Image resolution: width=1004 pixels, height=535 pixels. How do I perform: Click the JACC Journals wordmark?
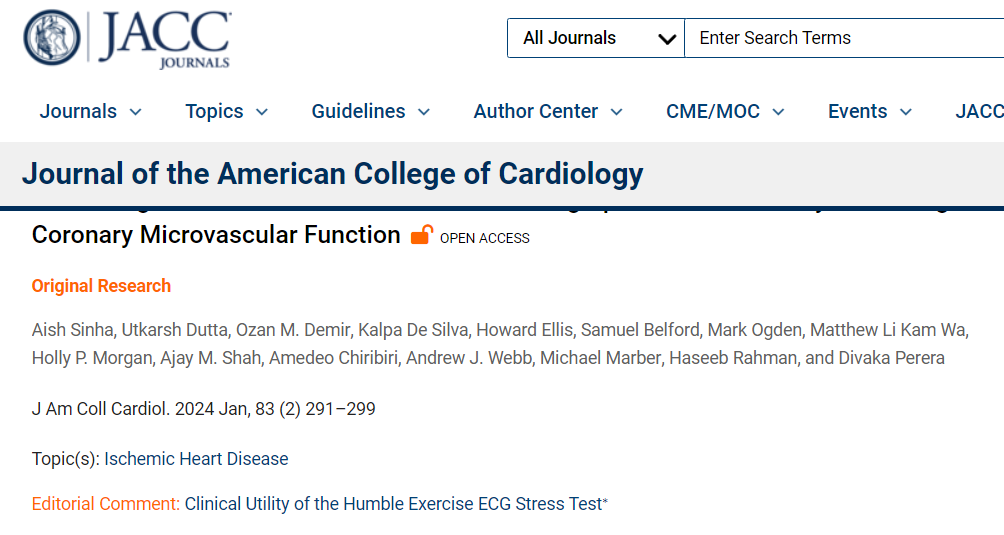coord(165,39)
